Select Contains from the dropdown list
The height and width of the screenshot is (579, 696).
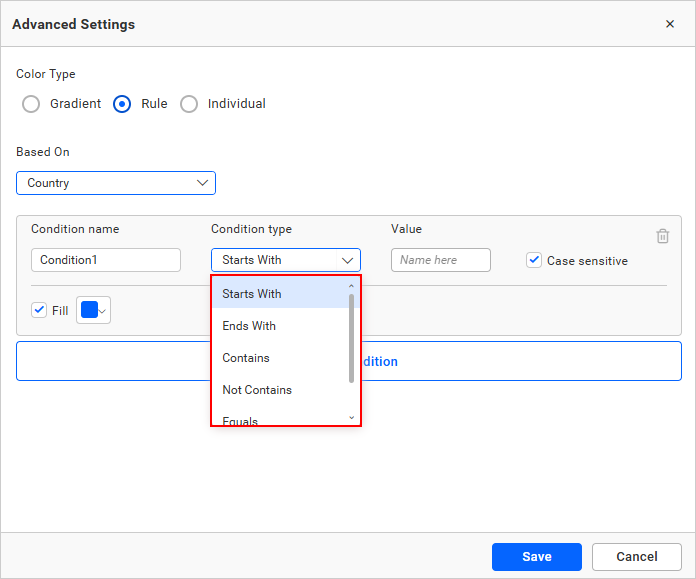tap(246, 358)
